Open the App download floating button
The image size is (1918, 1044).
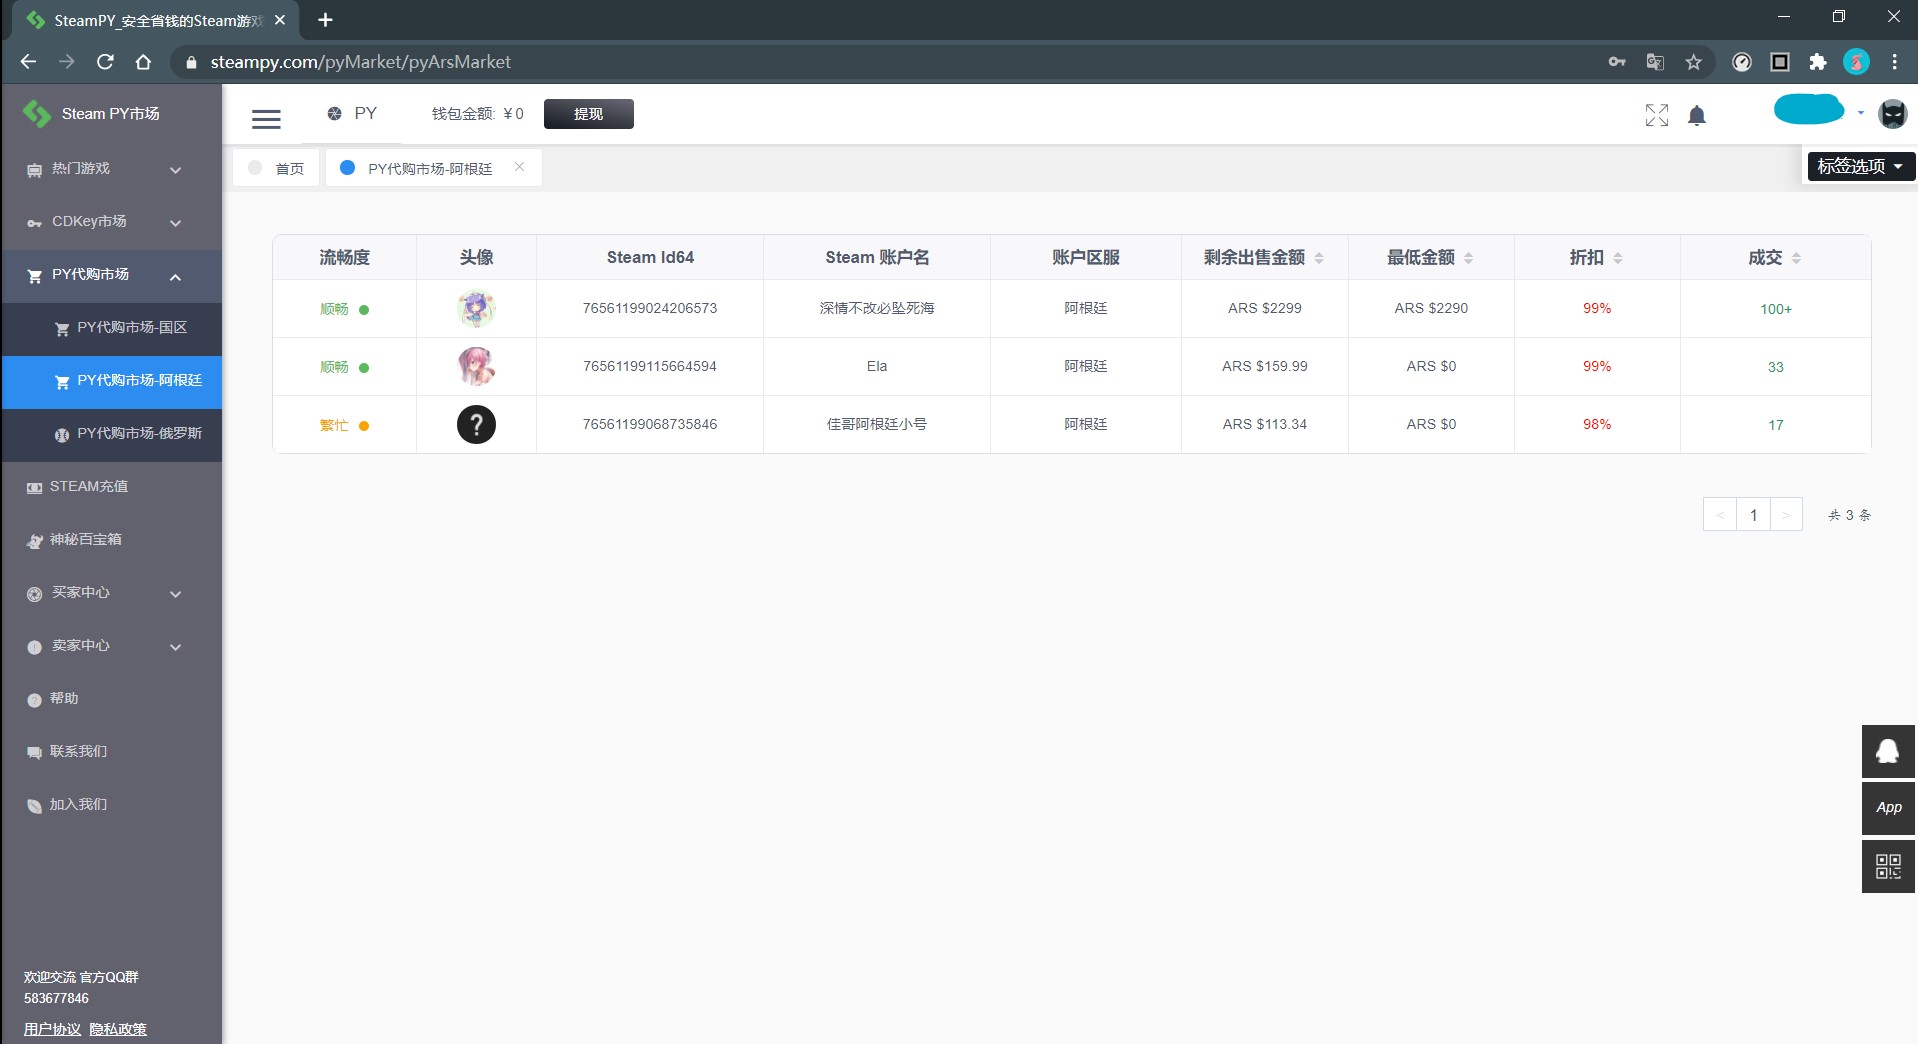click(x=1888, y=808)
